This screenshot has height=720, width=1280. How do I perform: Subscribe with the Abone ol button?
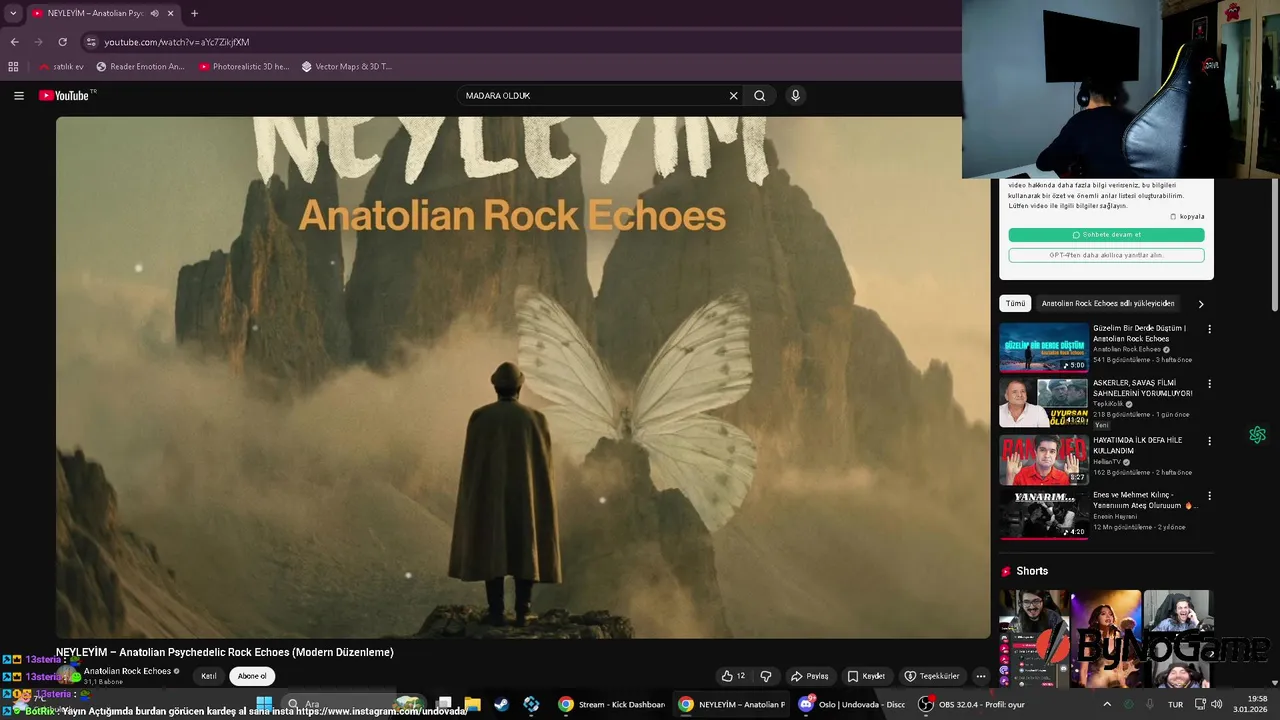[252, 676]
